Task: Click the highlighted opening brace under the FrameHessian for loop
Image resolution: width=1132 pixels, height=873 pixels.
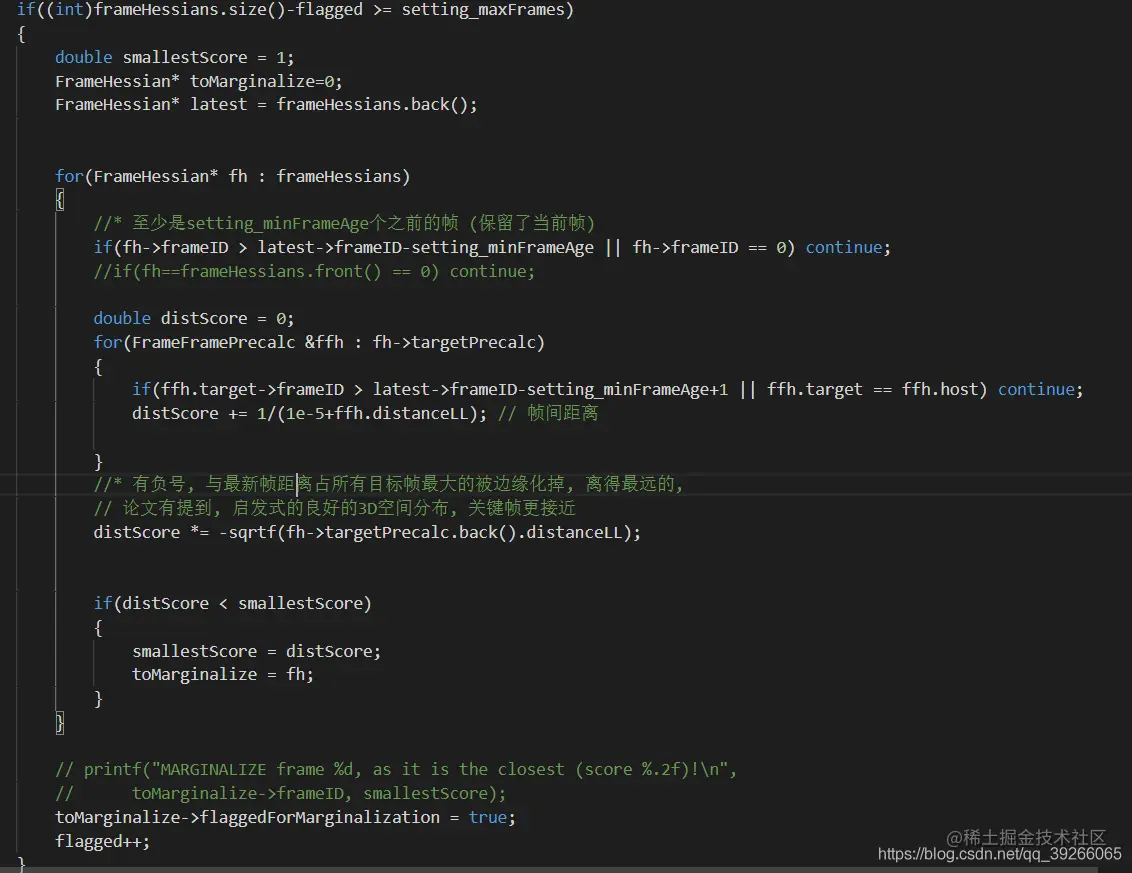Action: [60, 200]
